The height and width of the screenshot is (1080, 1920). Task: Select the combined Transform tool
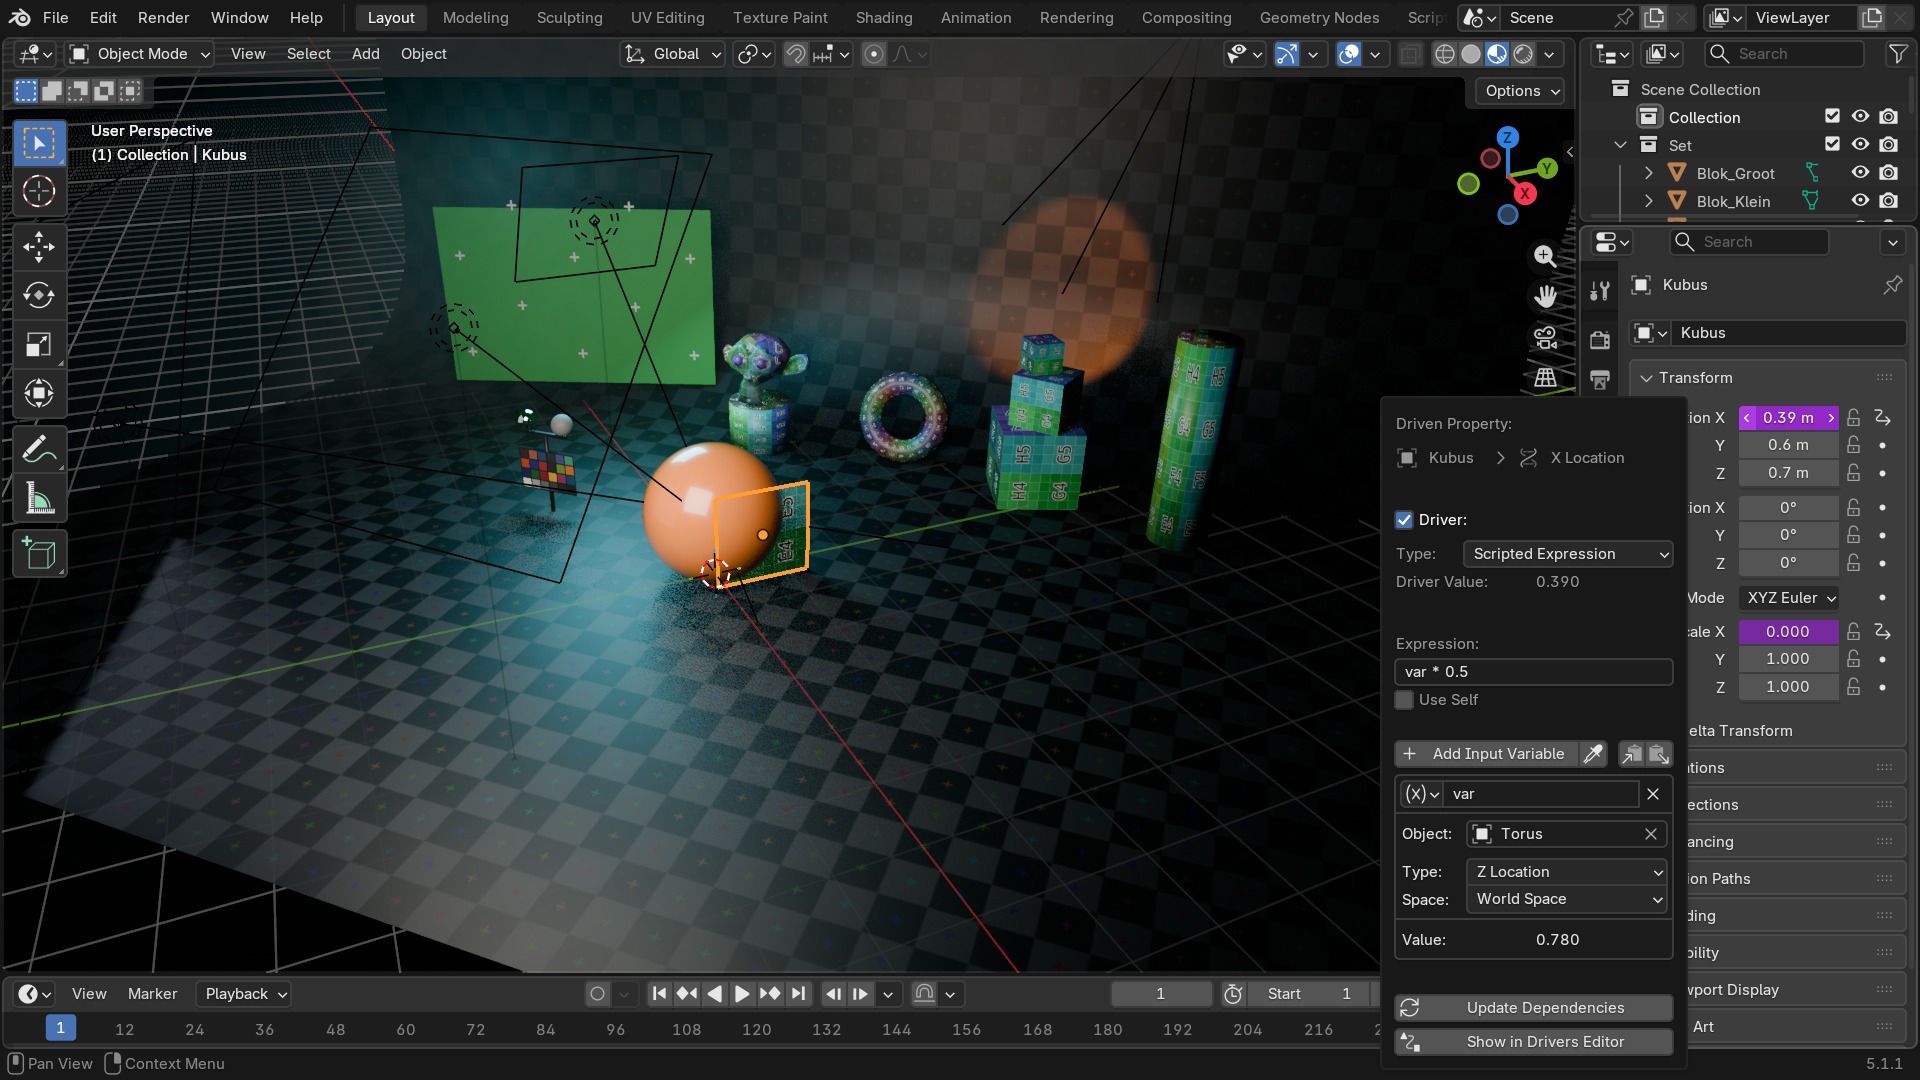click(39, 394)
